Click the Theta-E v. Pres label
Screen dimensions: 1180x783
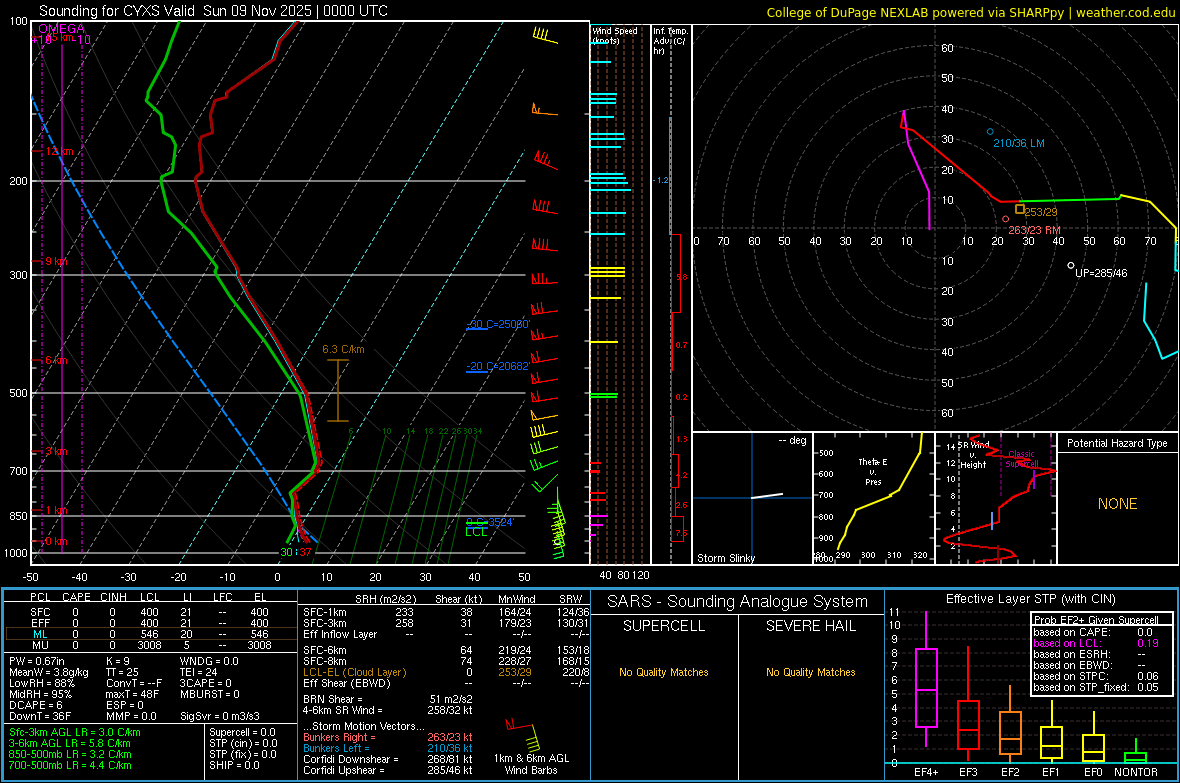[x=873, y=471]
